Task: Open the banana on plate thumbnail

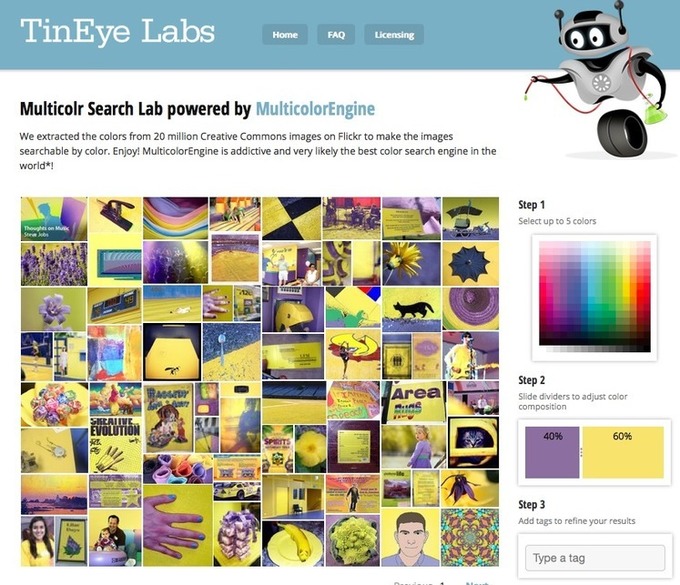Action: [293, 543]
